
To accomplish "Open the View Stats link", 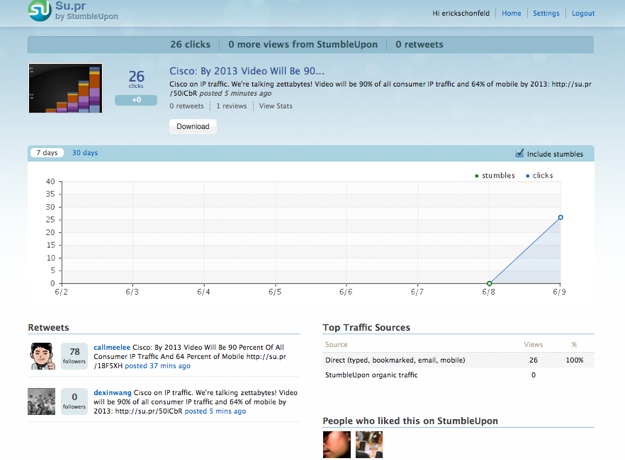I will (275, 106).
